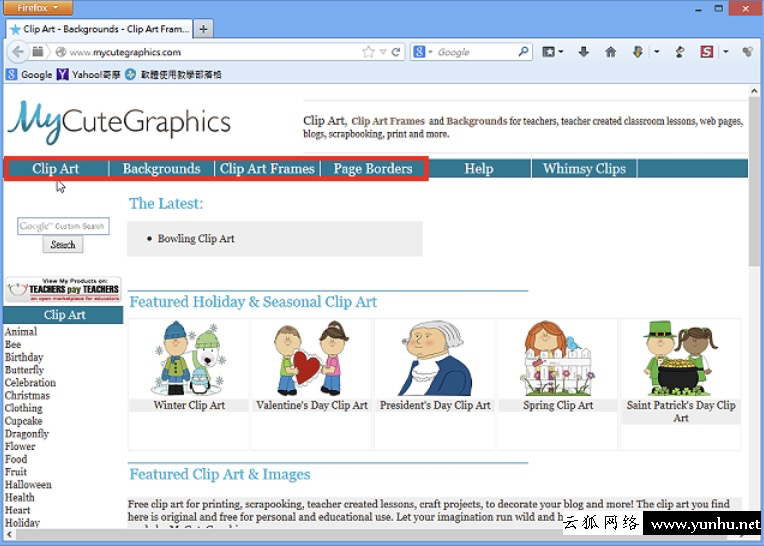Click the vertical scrollbar up arrow

(754, 91)
